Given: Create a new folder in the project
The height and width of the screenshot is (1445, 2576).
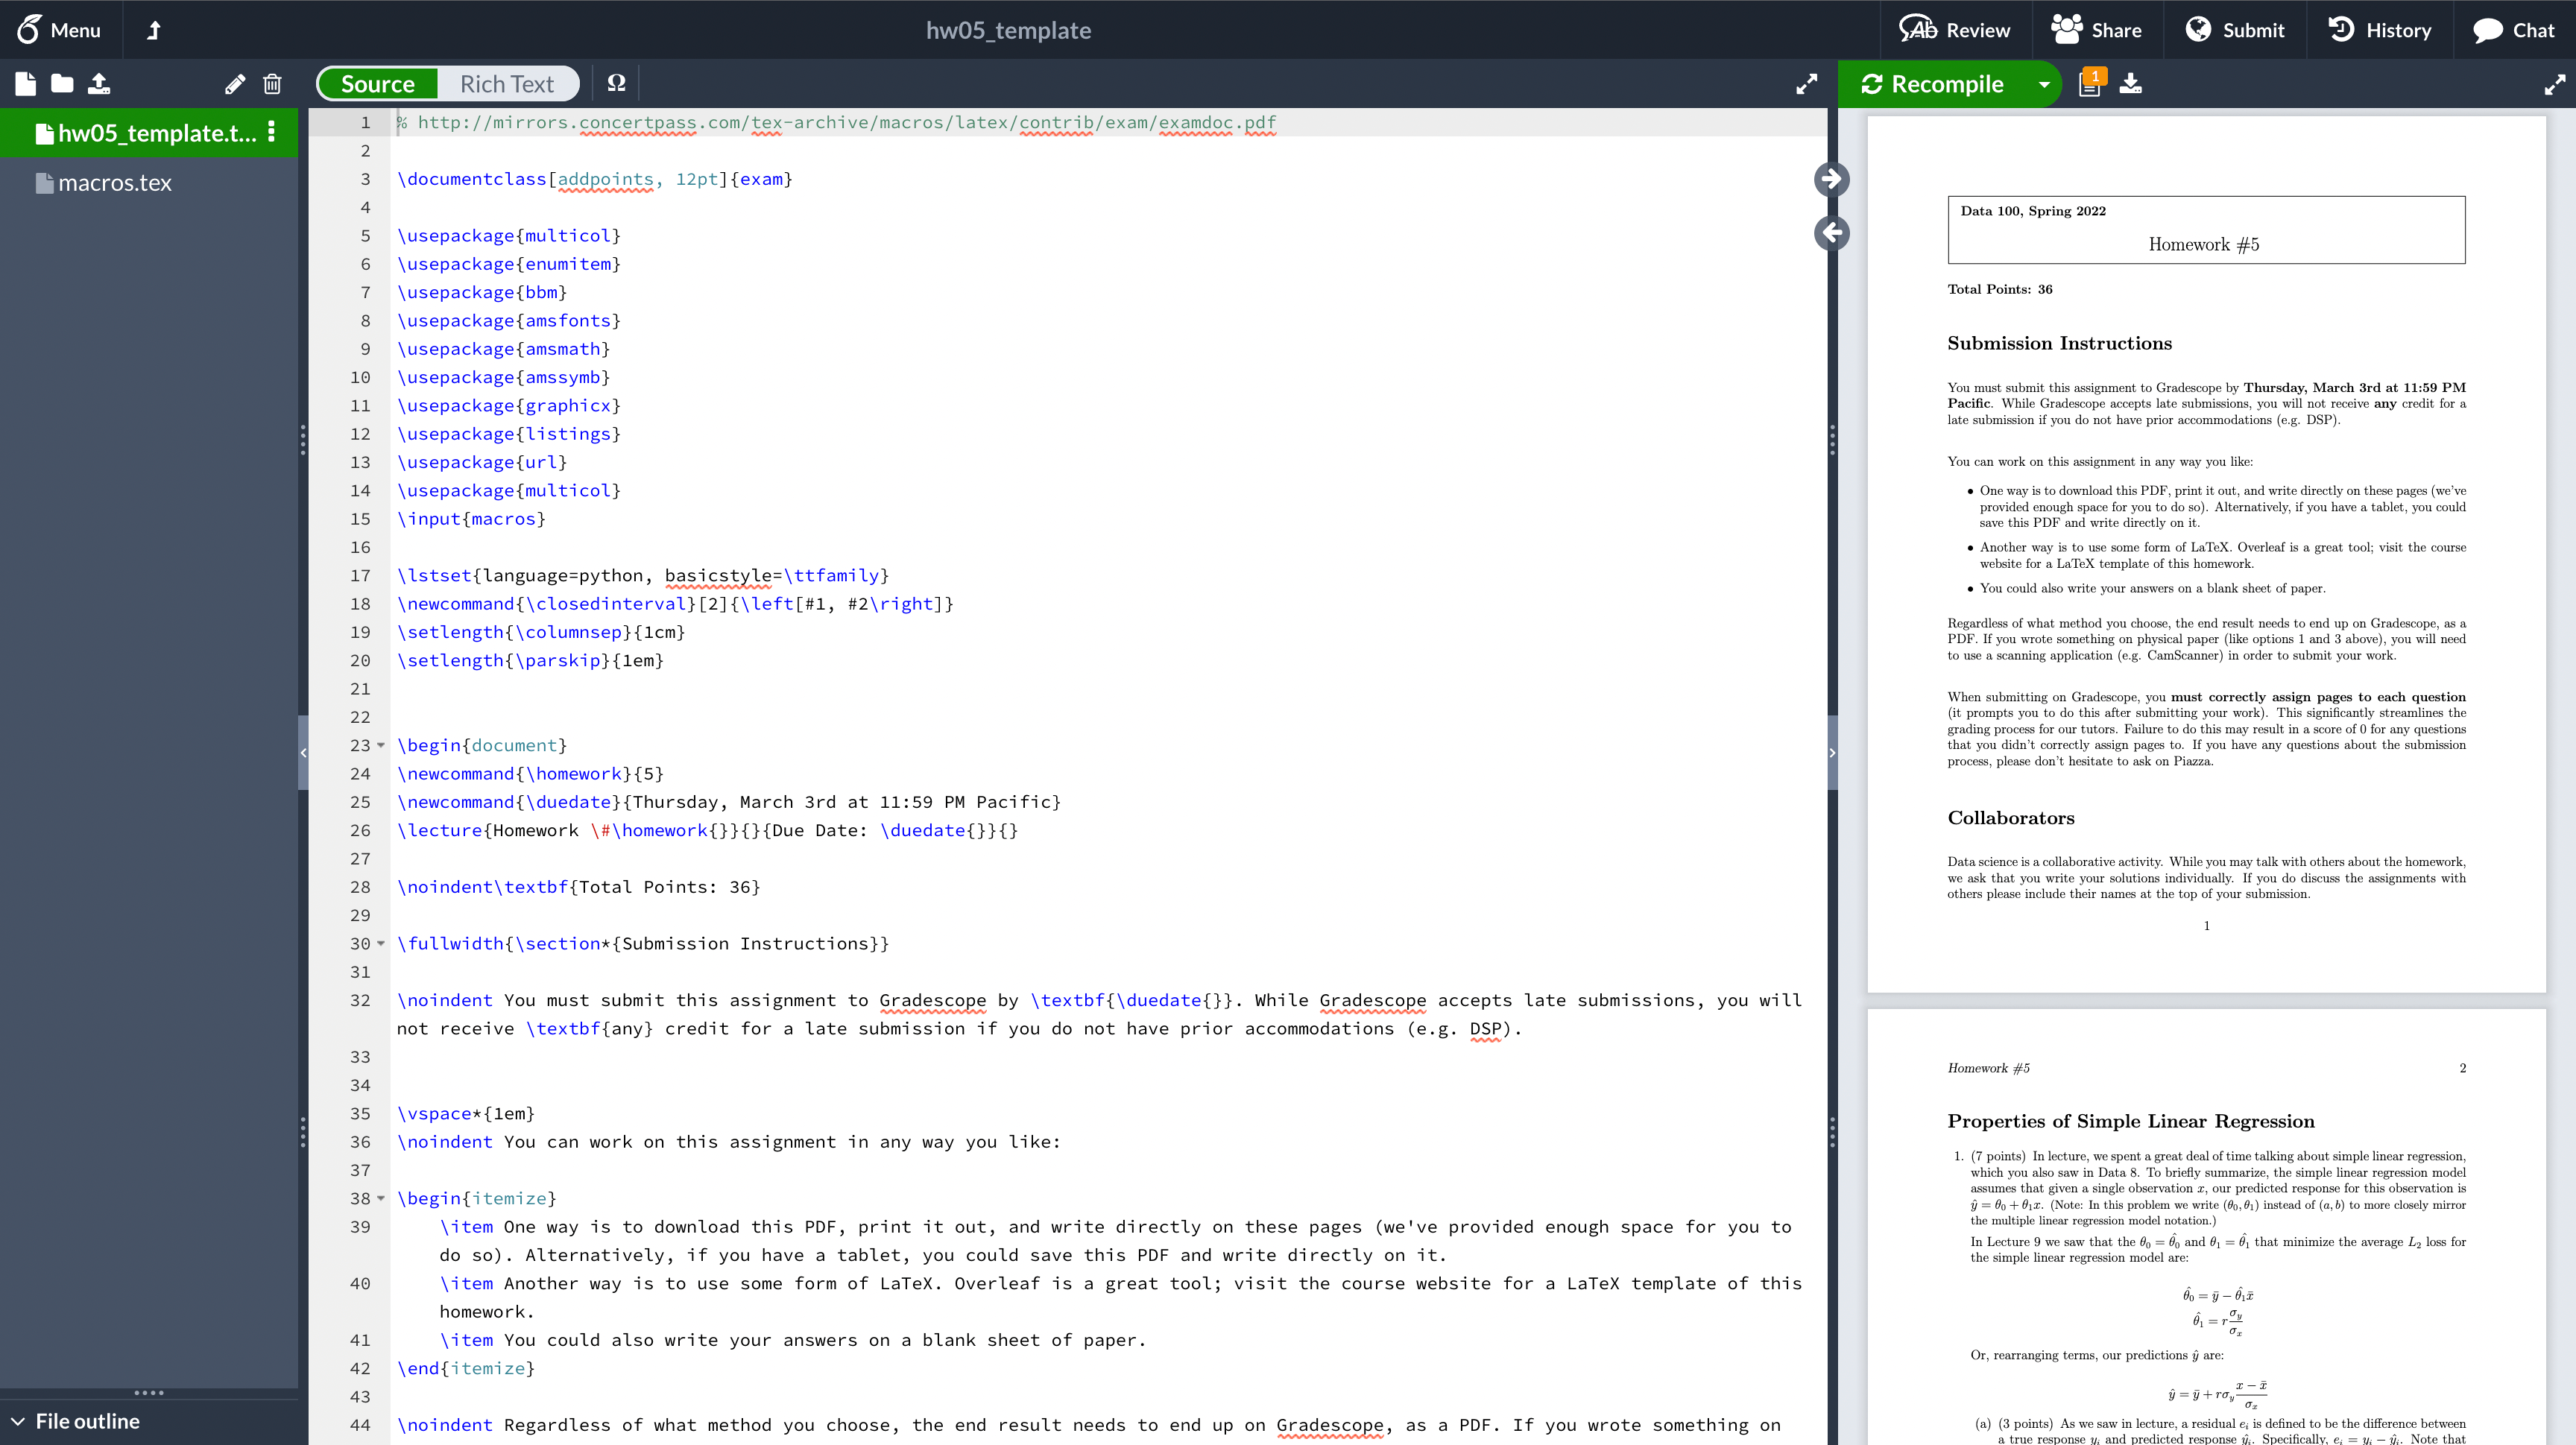Looking at the screenshot, I should 61,84.
